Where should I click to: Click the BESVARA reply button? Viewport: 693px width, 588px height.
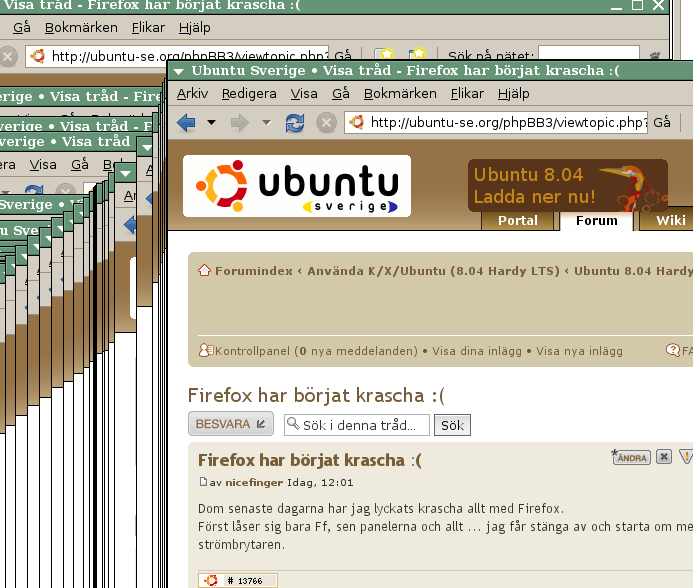click(231, 424)
